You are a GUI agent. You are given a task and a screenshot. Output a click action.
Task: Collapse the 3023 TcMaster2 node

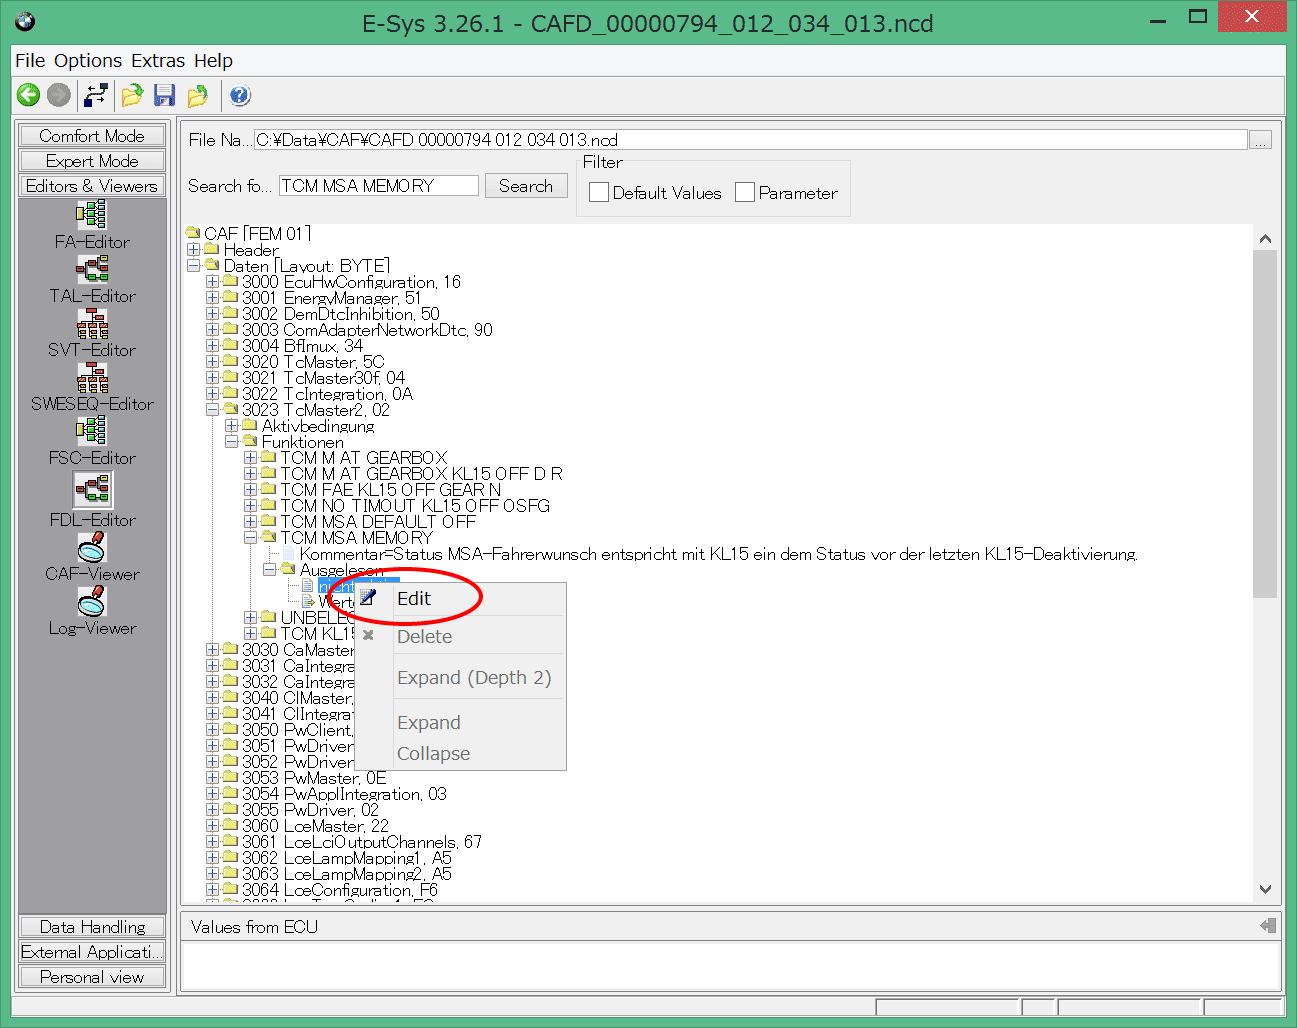pyautogui.click(x=212, y=410)
